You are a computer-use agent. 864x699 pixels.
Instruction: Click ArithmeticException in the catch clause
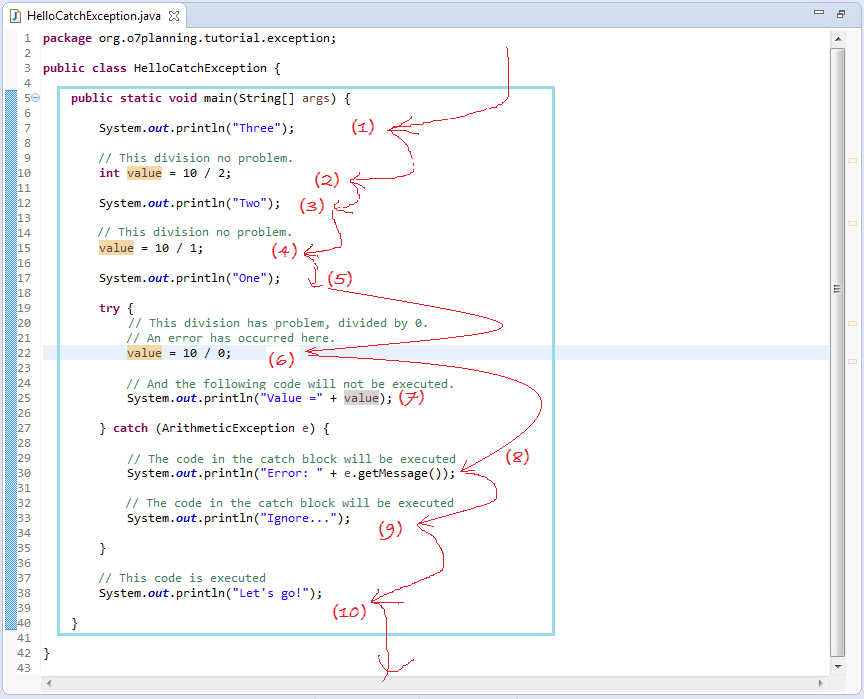228,428
